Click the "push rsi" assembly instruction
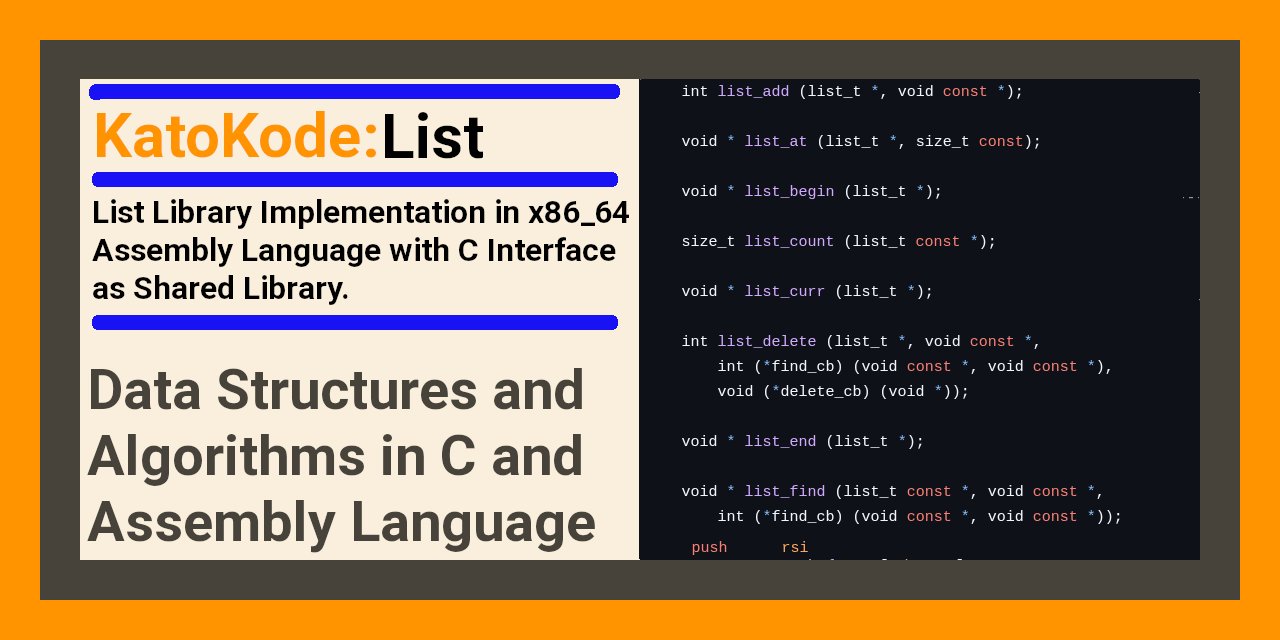Screen dimensions: 1280x640 pyautogui.click(x=750, y=548)
